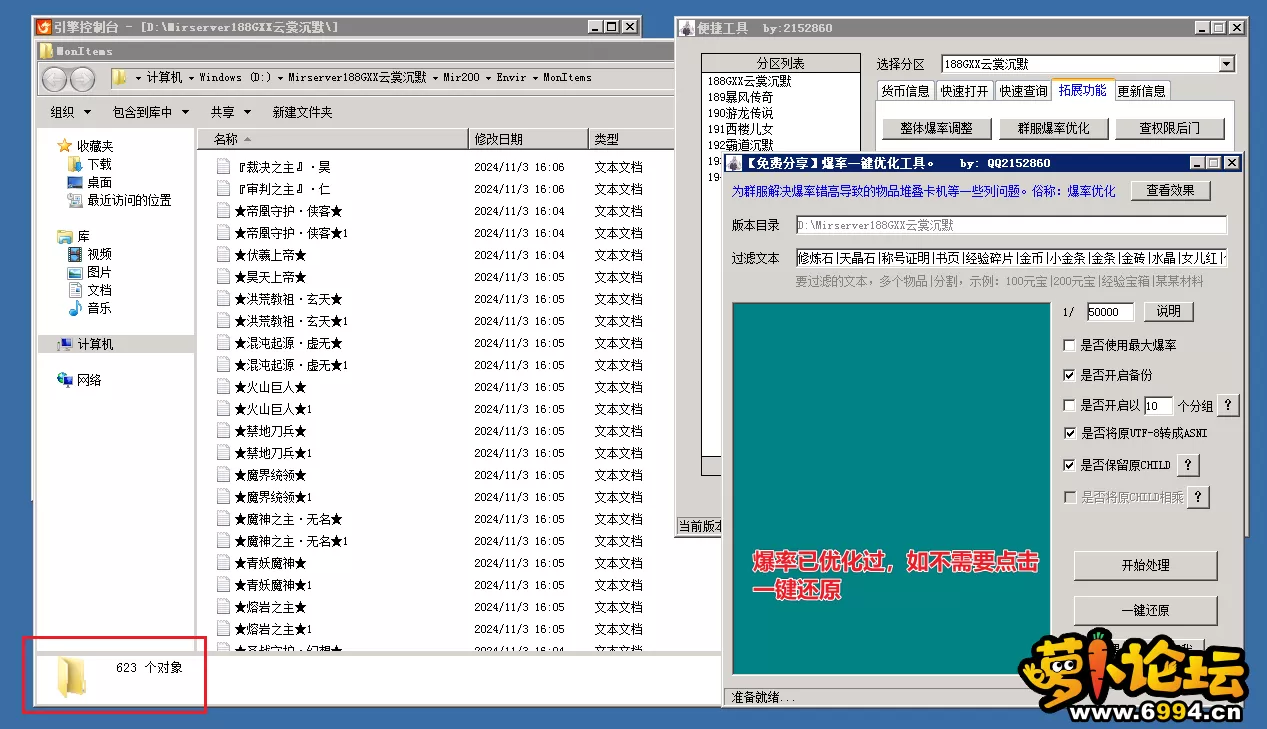Image resolution: width=1267 pixels, height=729 pixels.
Task: Click the file icon of 『审判之主』·仁
Action: click(x=224, y=189)
